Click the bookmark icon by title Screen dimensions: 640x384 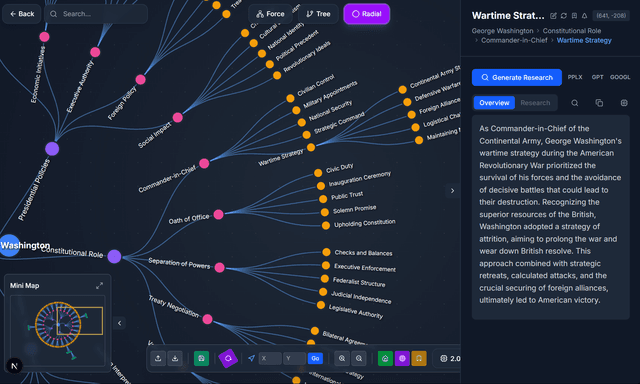(x=574, y=16)
